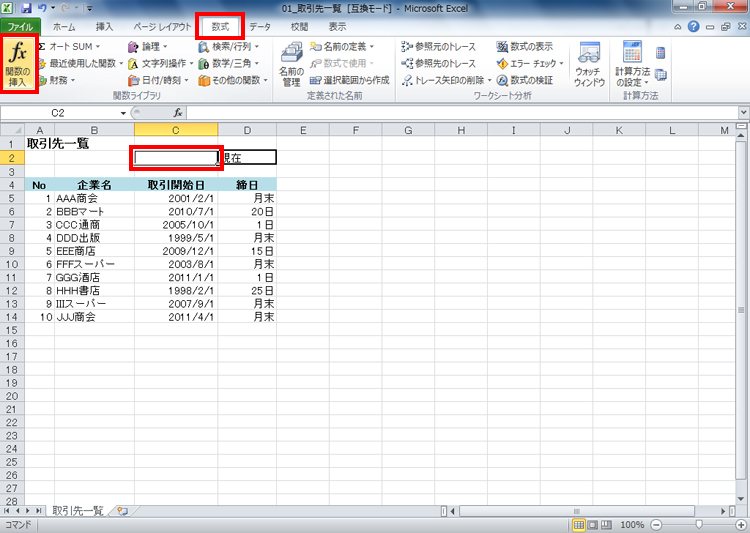The height and width of the screenshot is (533, 750).
Task: Click Evaluate Formula (数式の検証)
Action: pyautogui.click(x=525, y=80)
